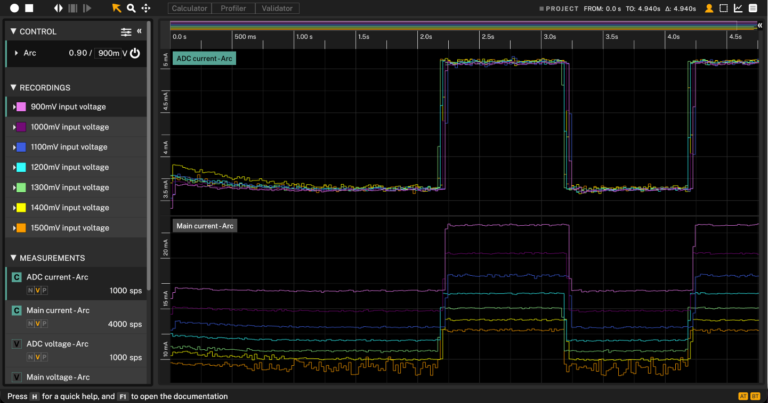
Task: Toggle V mode under ADC voltage - Arc
Action: [x=37, y=357]
